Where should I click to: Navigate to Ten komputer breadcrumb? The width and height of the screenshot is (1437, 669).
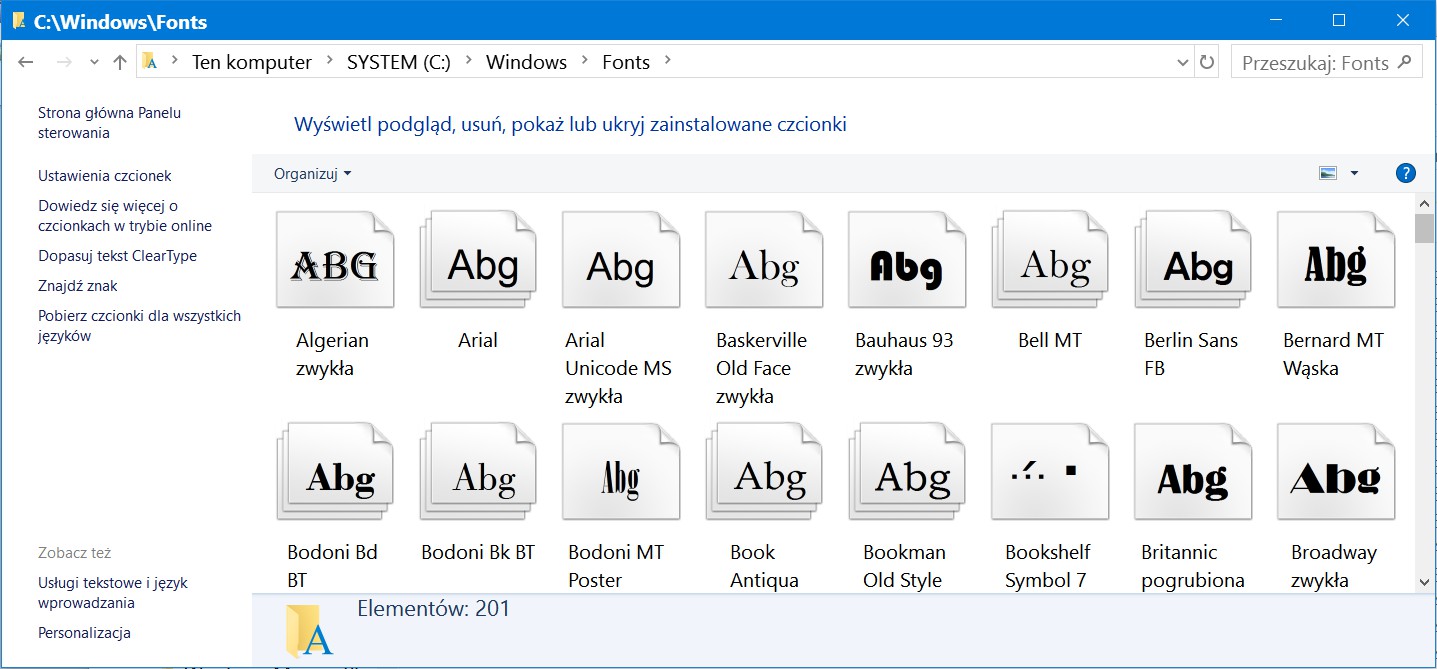[x=252, y=62]
